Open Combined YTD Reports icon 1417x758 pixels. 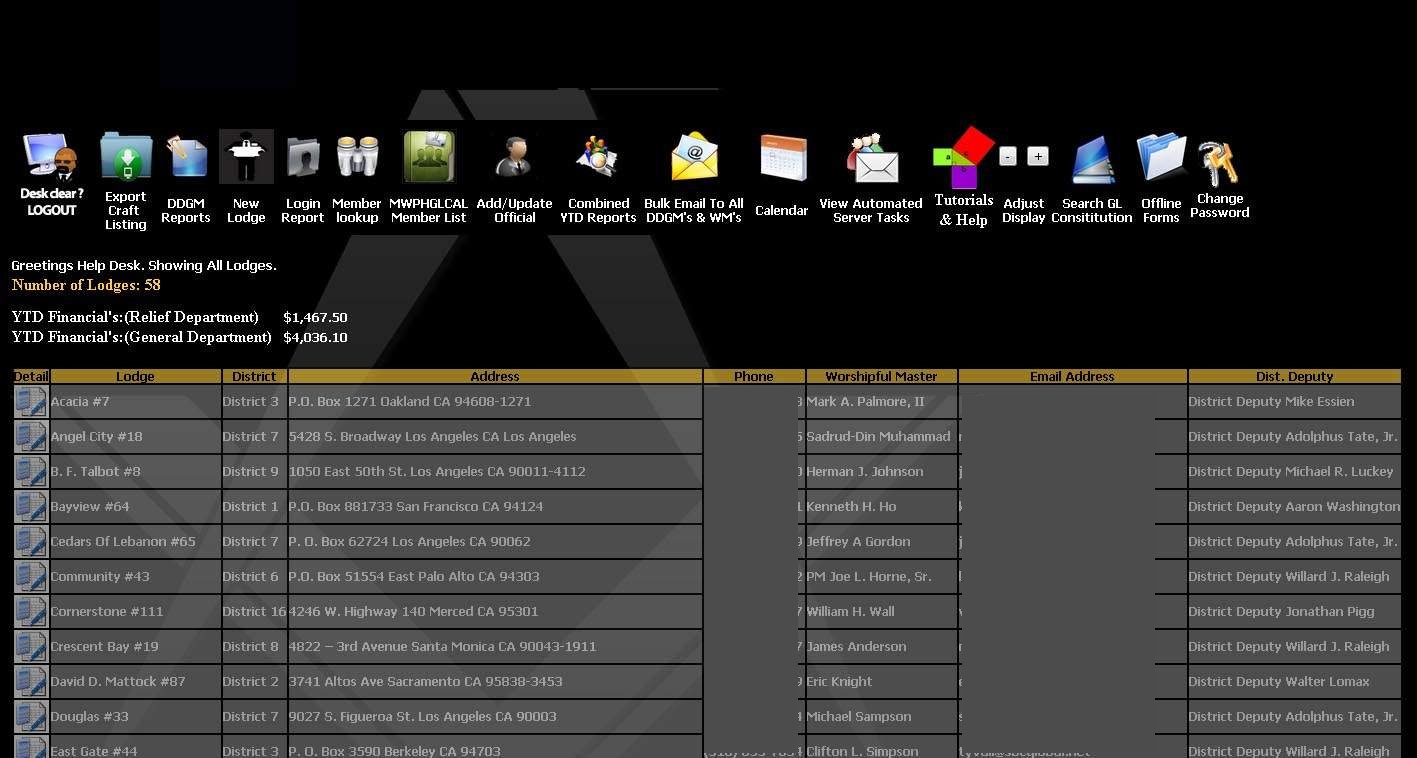598,158
